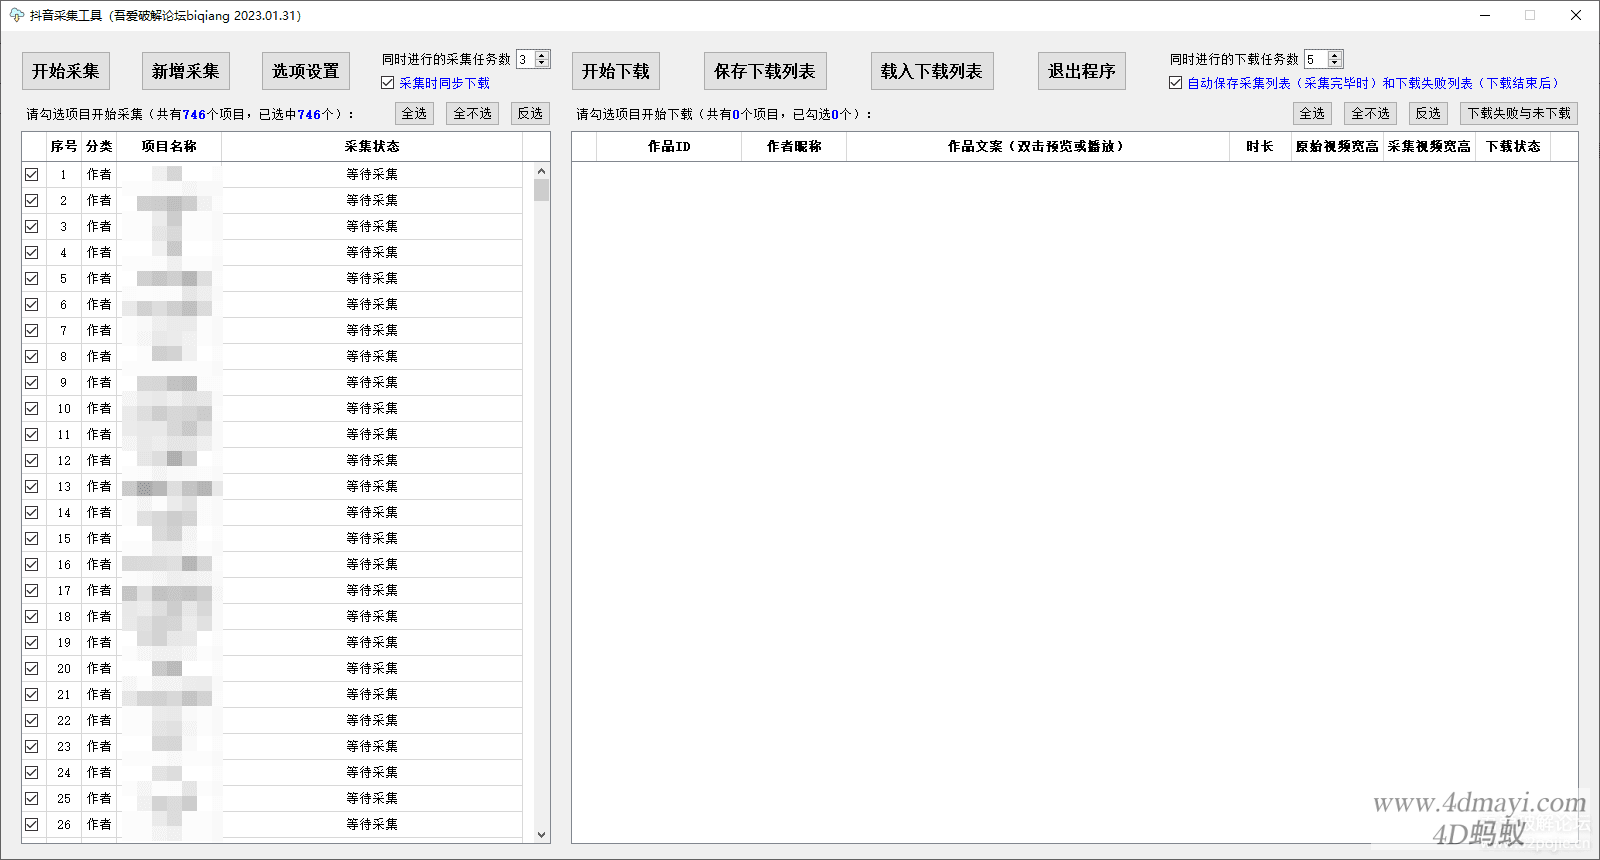Click 全不选 above the download list
The height and width of the screenshot is (860, 1600).
pos(1371,113)
